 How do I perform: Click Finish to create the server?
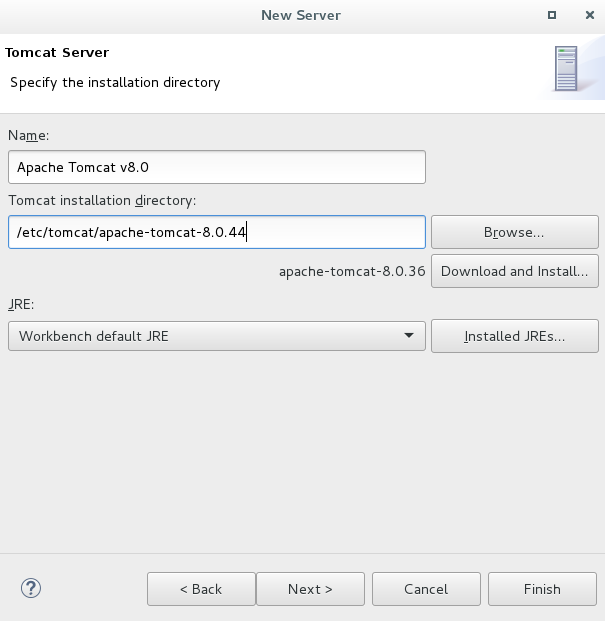[542, 589]
